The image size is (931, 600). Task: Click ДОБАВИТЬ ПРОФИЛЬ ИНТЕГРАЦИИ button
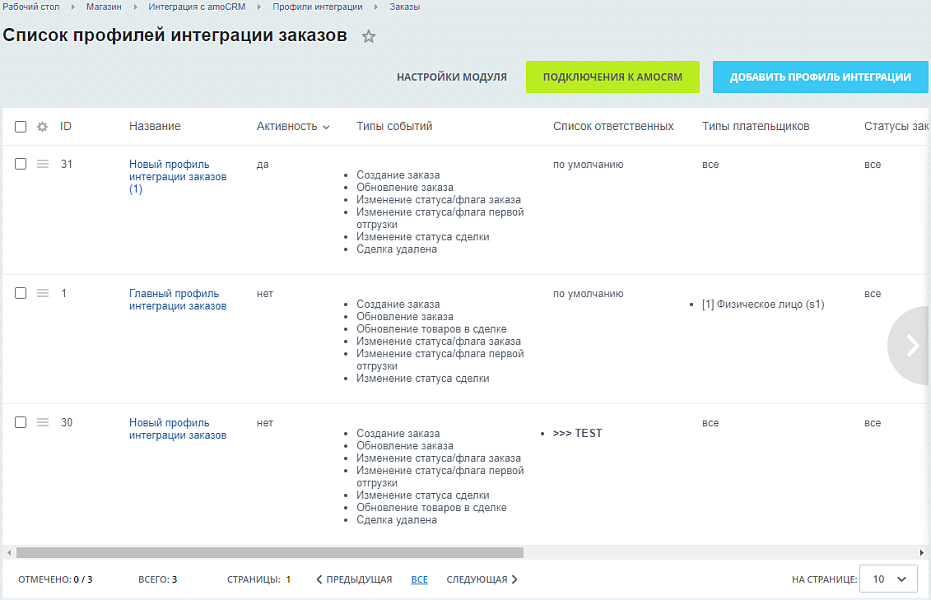[x=820, y=75]
